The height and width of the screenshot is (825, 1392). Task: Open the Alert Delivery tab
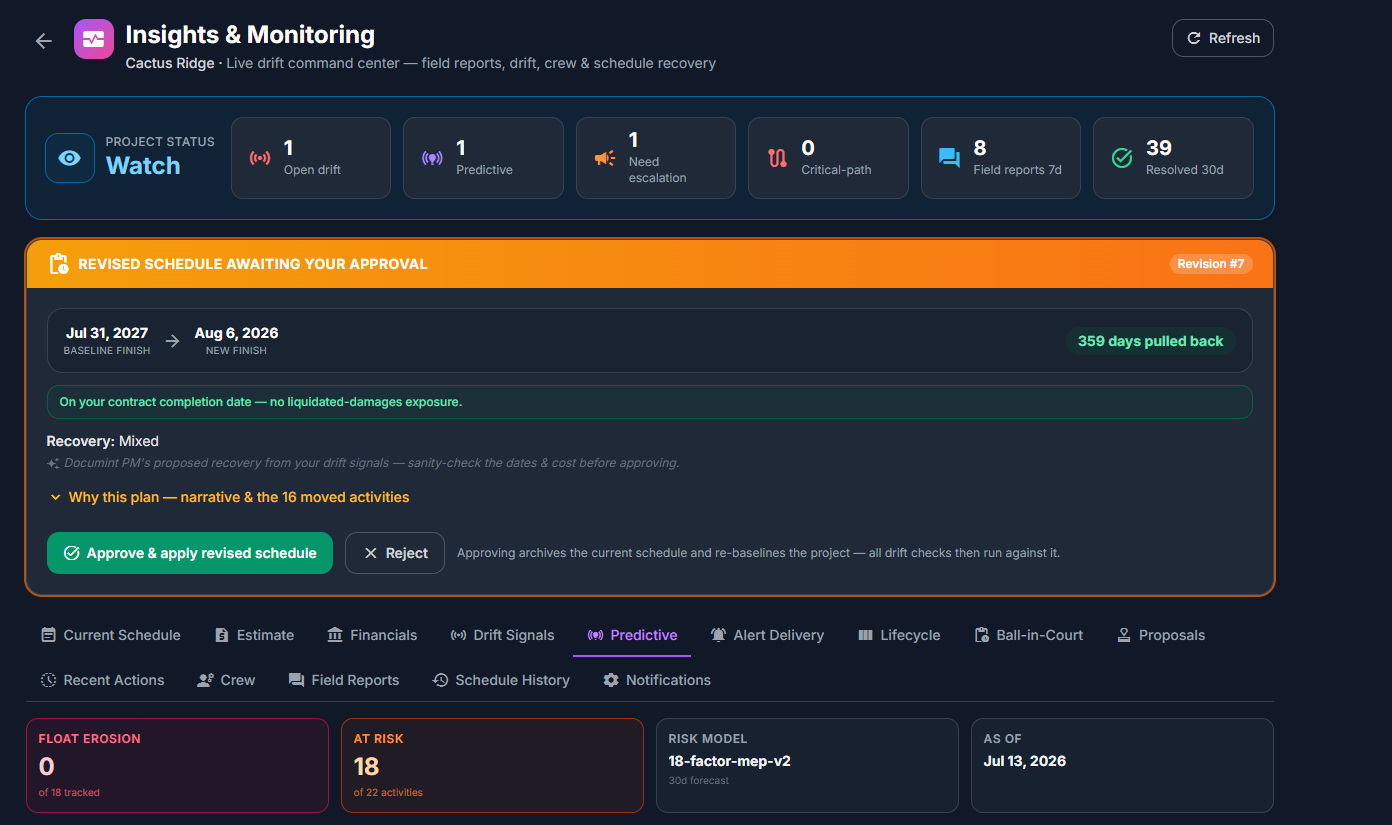767,635
